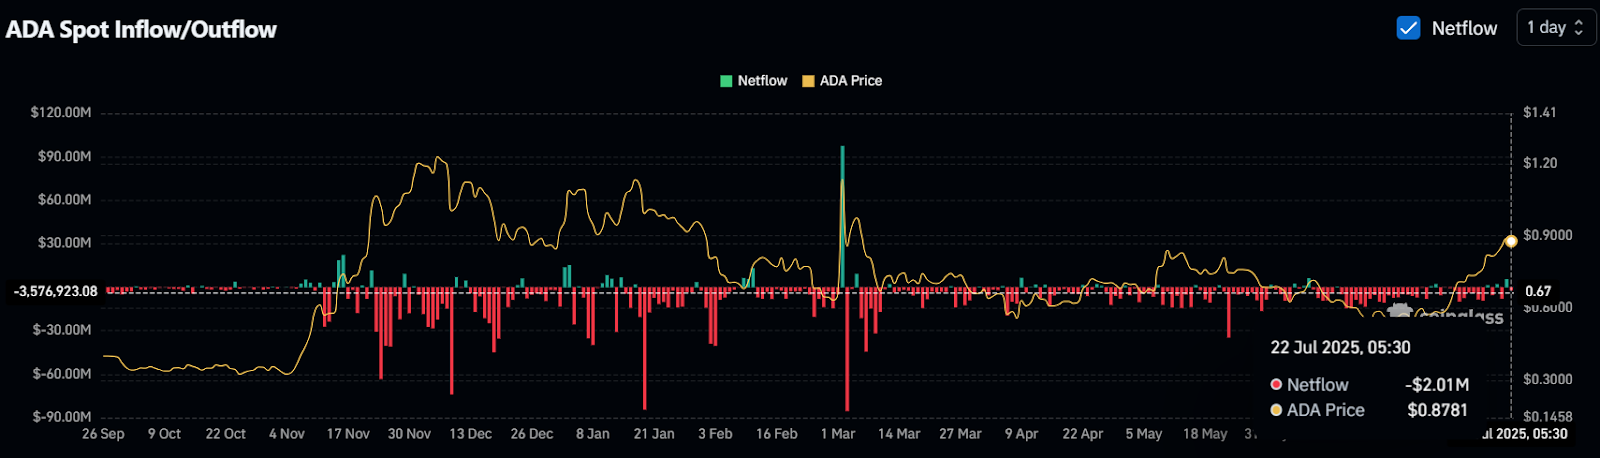The width and height of the screenshot is (1600, 458).
Task: Click the 18 May date label
Action: pyautogui.click(x=1205, y=434)
